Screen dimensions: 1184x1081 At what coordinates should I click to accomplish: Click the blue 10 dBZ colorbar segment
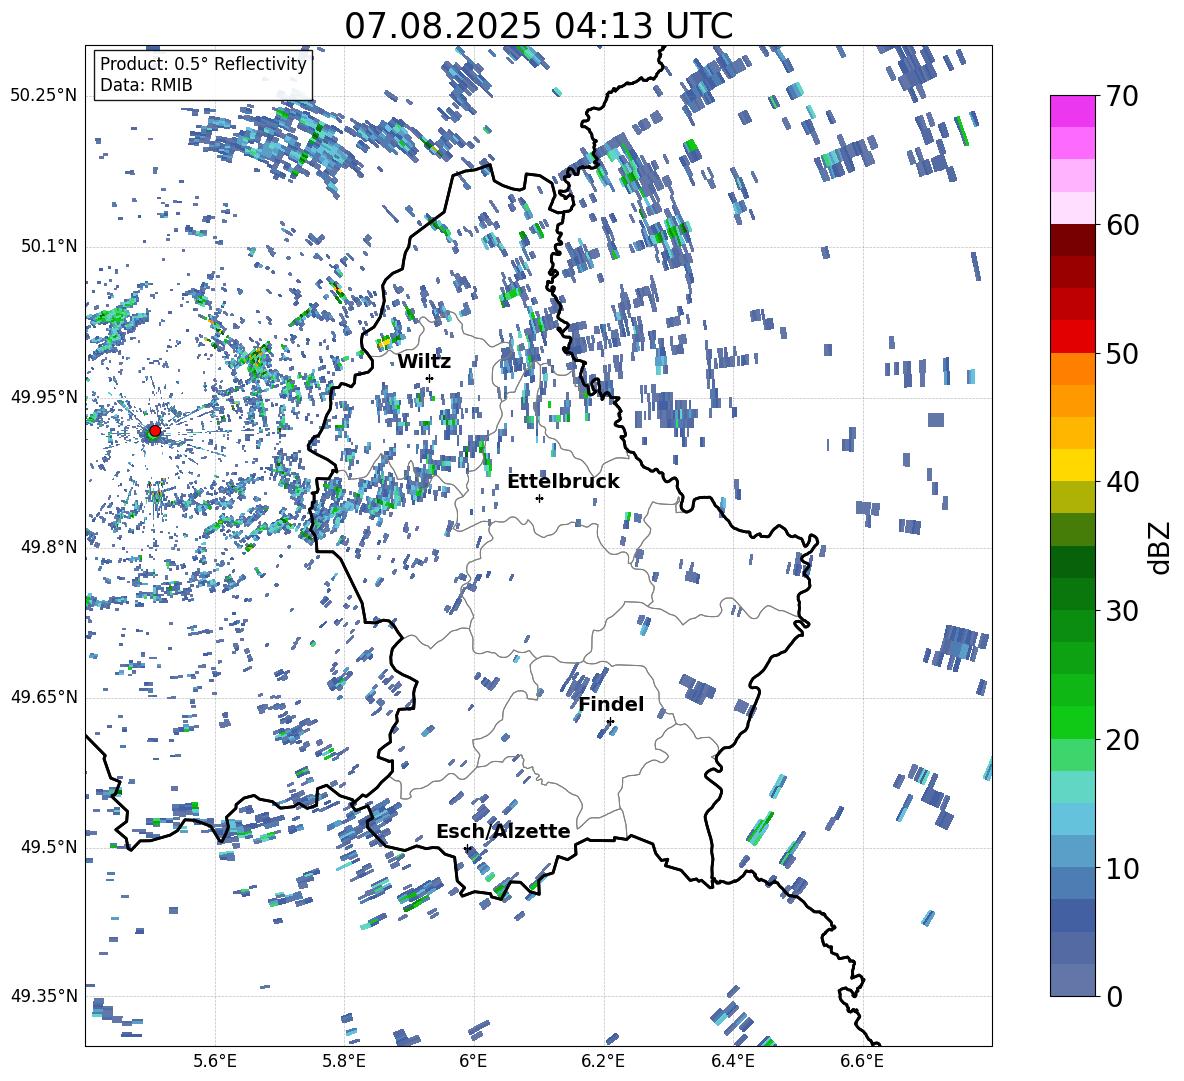coord(1072,883)
